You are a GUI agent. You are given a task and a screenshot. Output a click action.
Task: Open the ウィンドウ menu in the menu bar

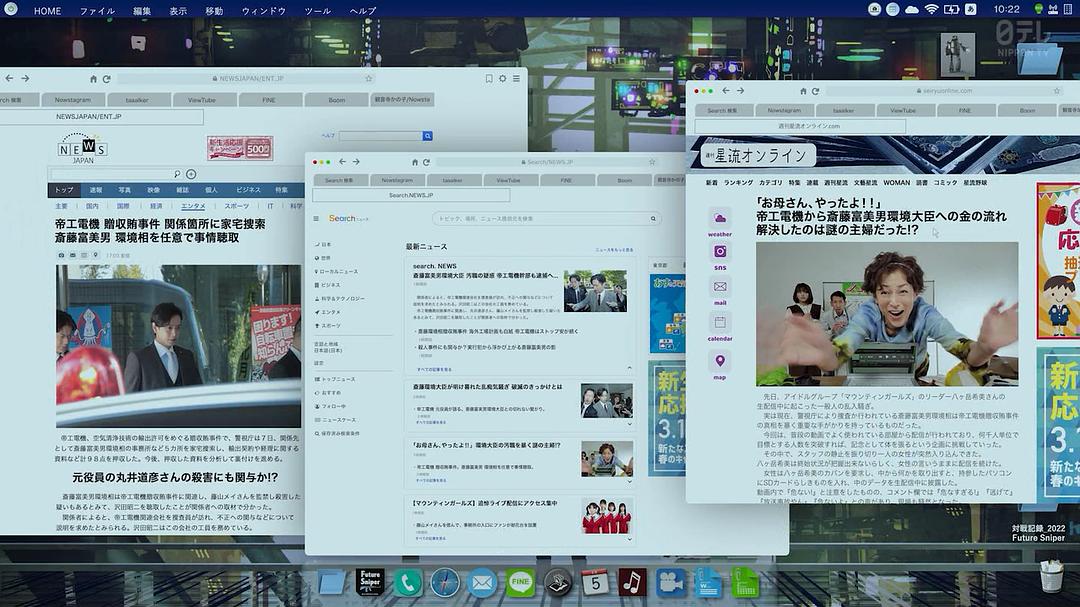click(x=264, y=10)
